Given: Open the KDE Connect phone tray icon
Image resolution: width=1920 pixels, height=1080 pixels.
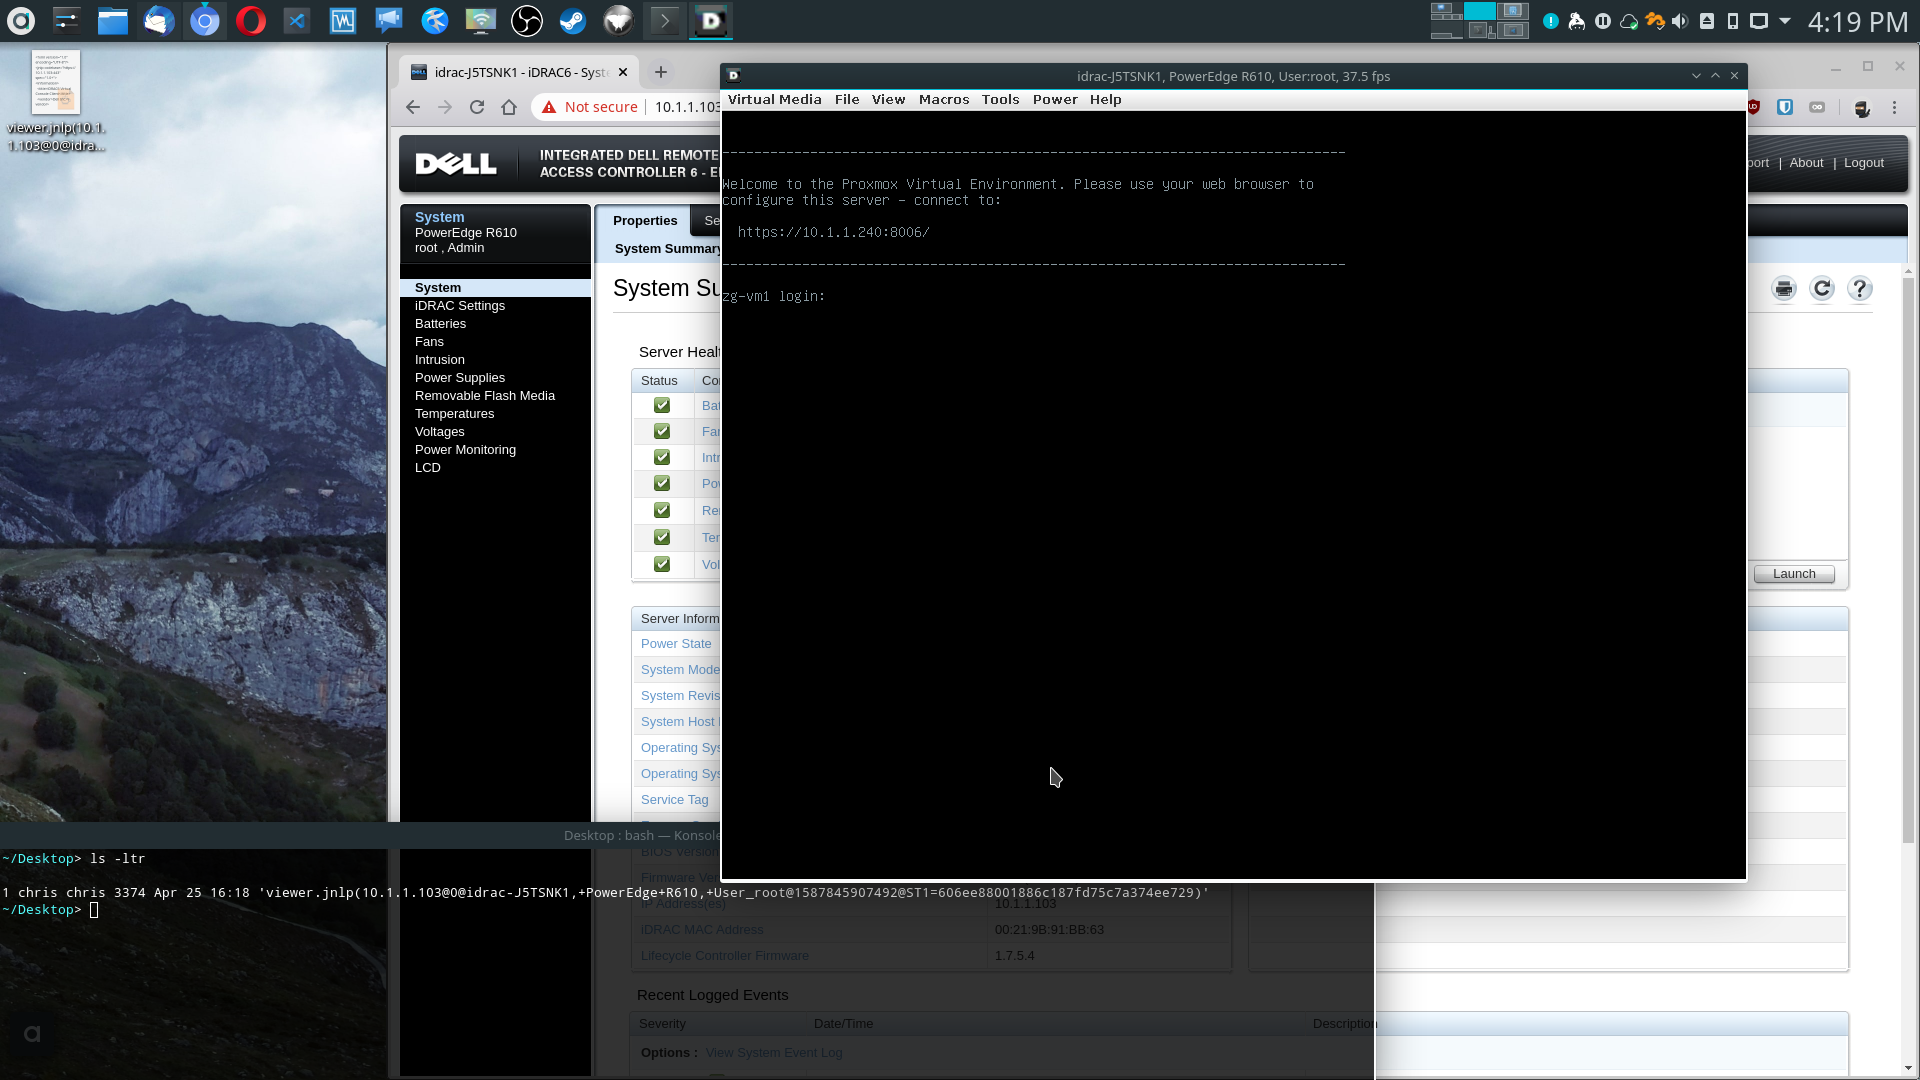Looking at the screenshot, I should pos(1733,21).
